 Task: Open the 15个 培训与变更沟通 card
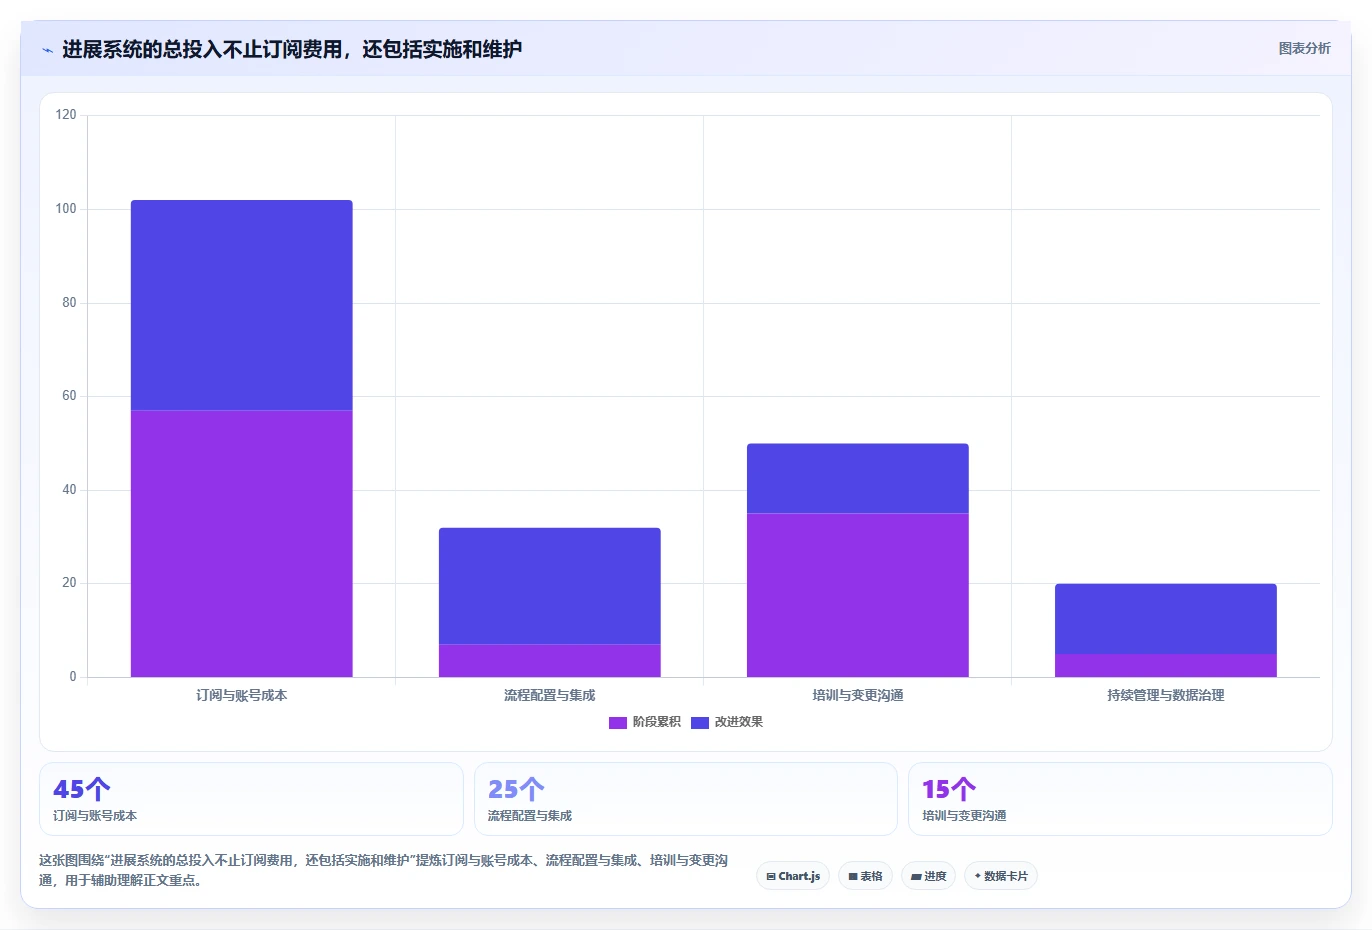tap(1120, 799)
